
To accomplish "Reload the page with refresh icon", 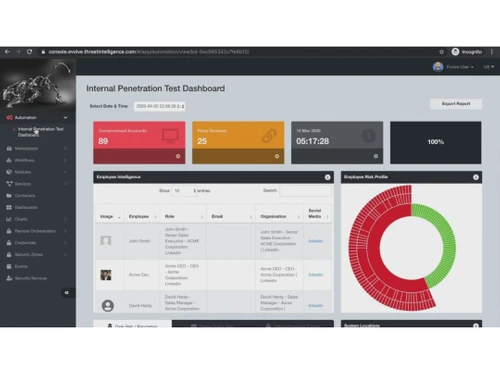I will pyautogui.click(x=29, y=52).
